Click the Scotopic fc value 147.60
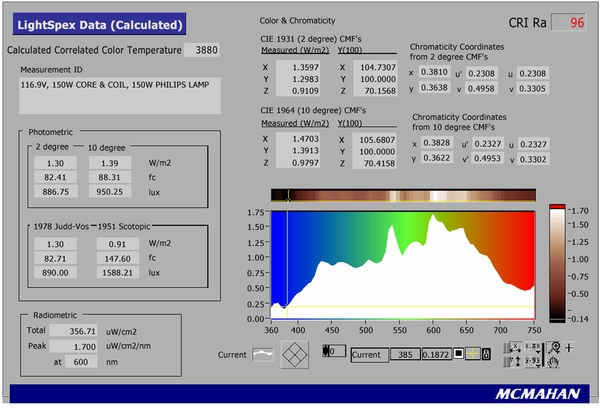 [117, 258]
